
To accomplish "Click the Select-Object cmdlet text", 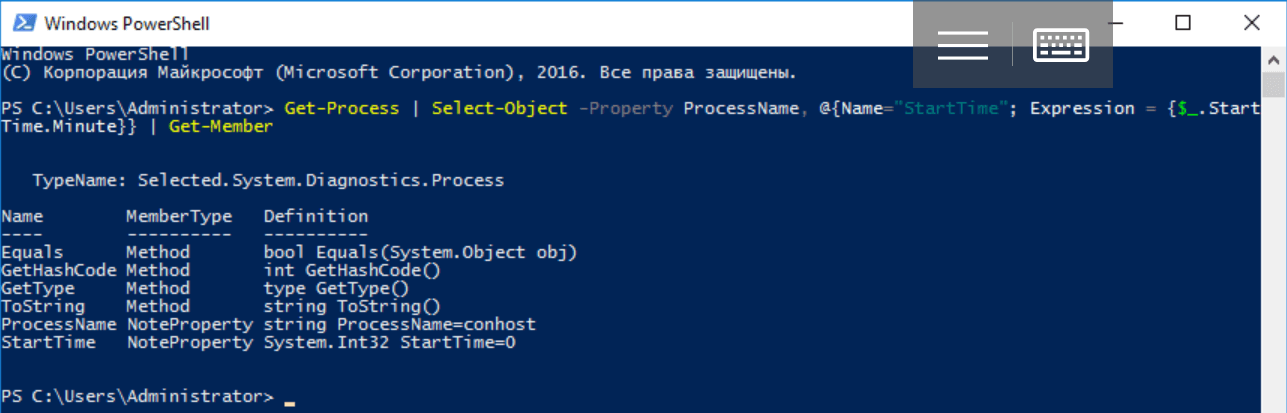I will 499,108.
